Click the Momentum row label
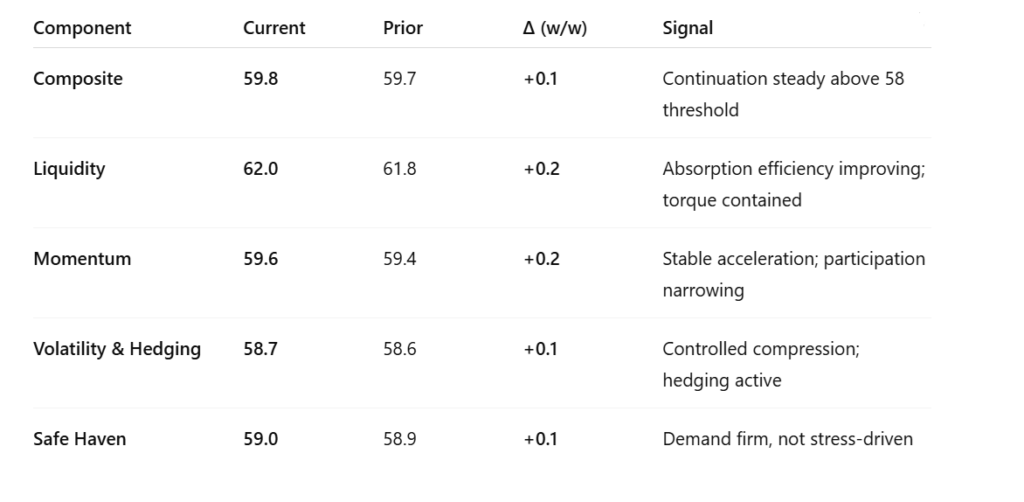The width and height of the screenshot is (1024, 502). 82,259
